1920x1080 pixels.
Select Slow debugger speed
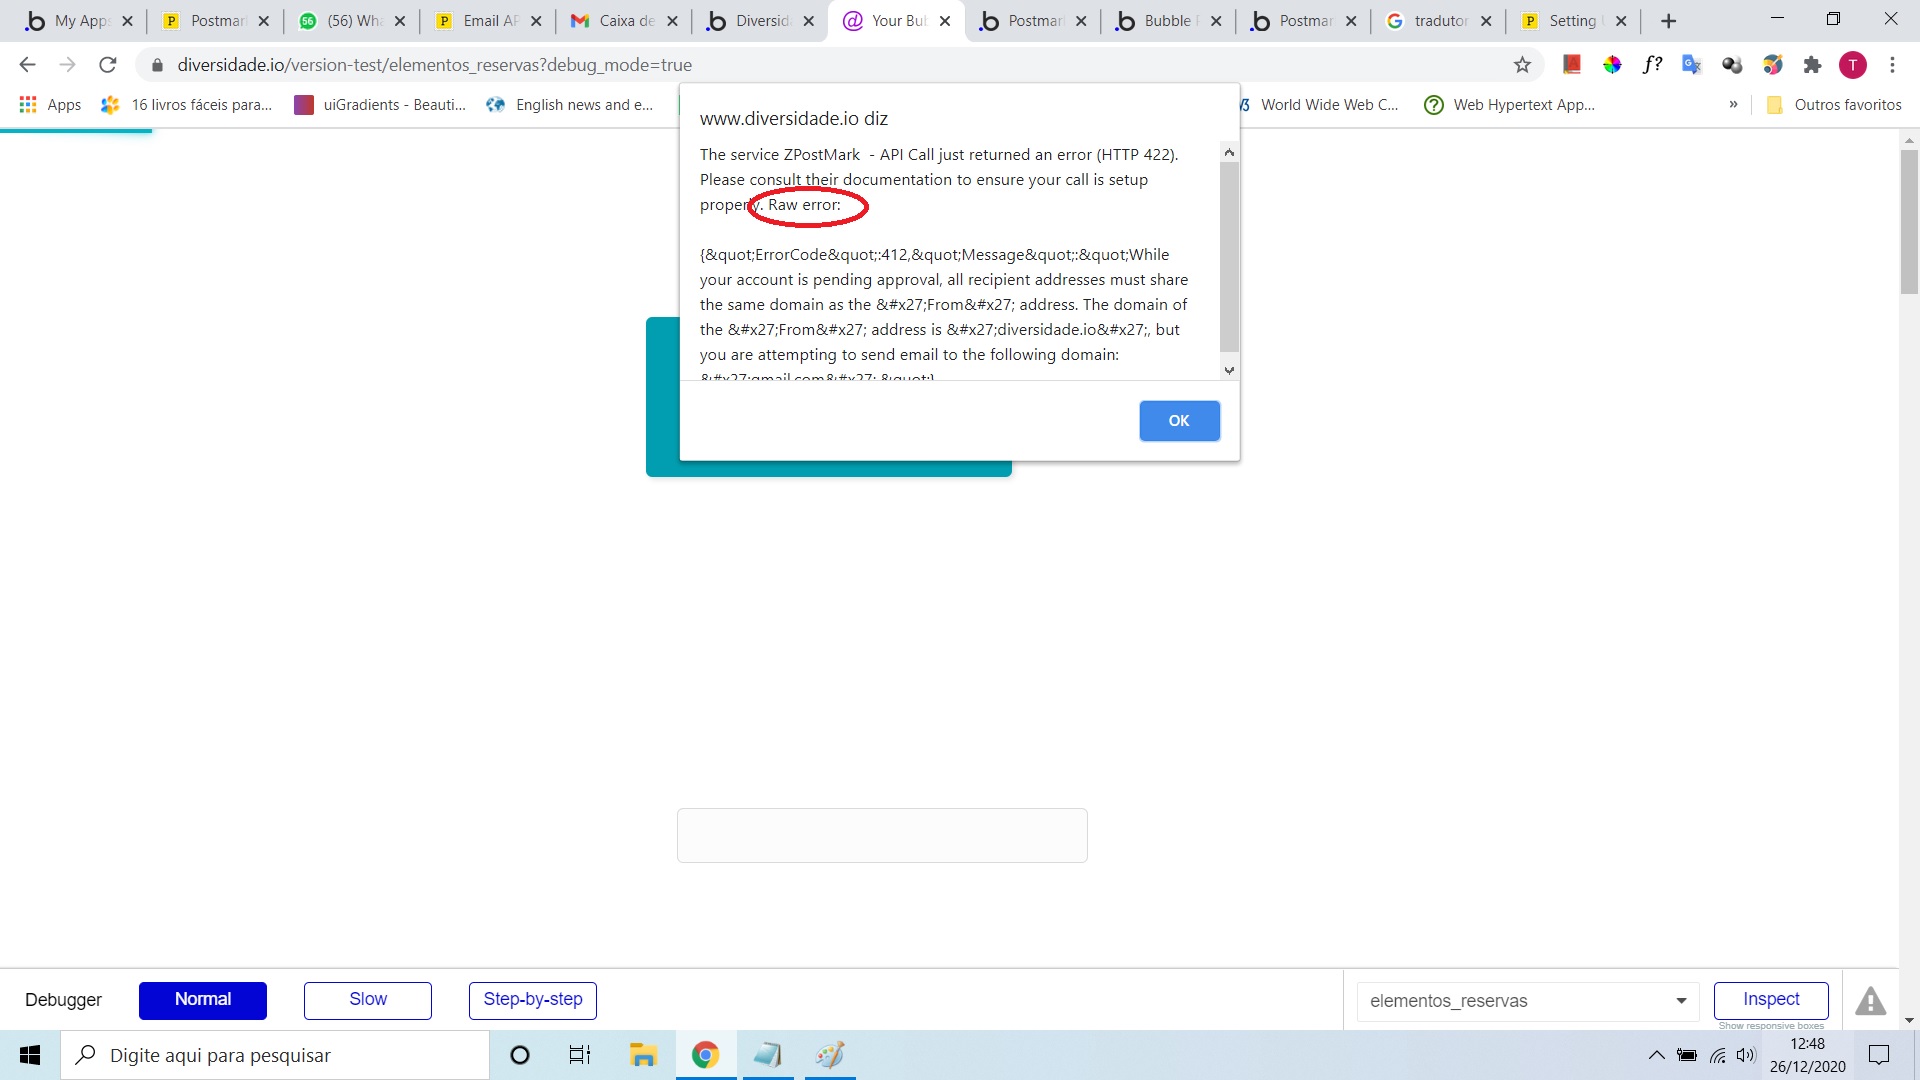tap(368, 1000)
